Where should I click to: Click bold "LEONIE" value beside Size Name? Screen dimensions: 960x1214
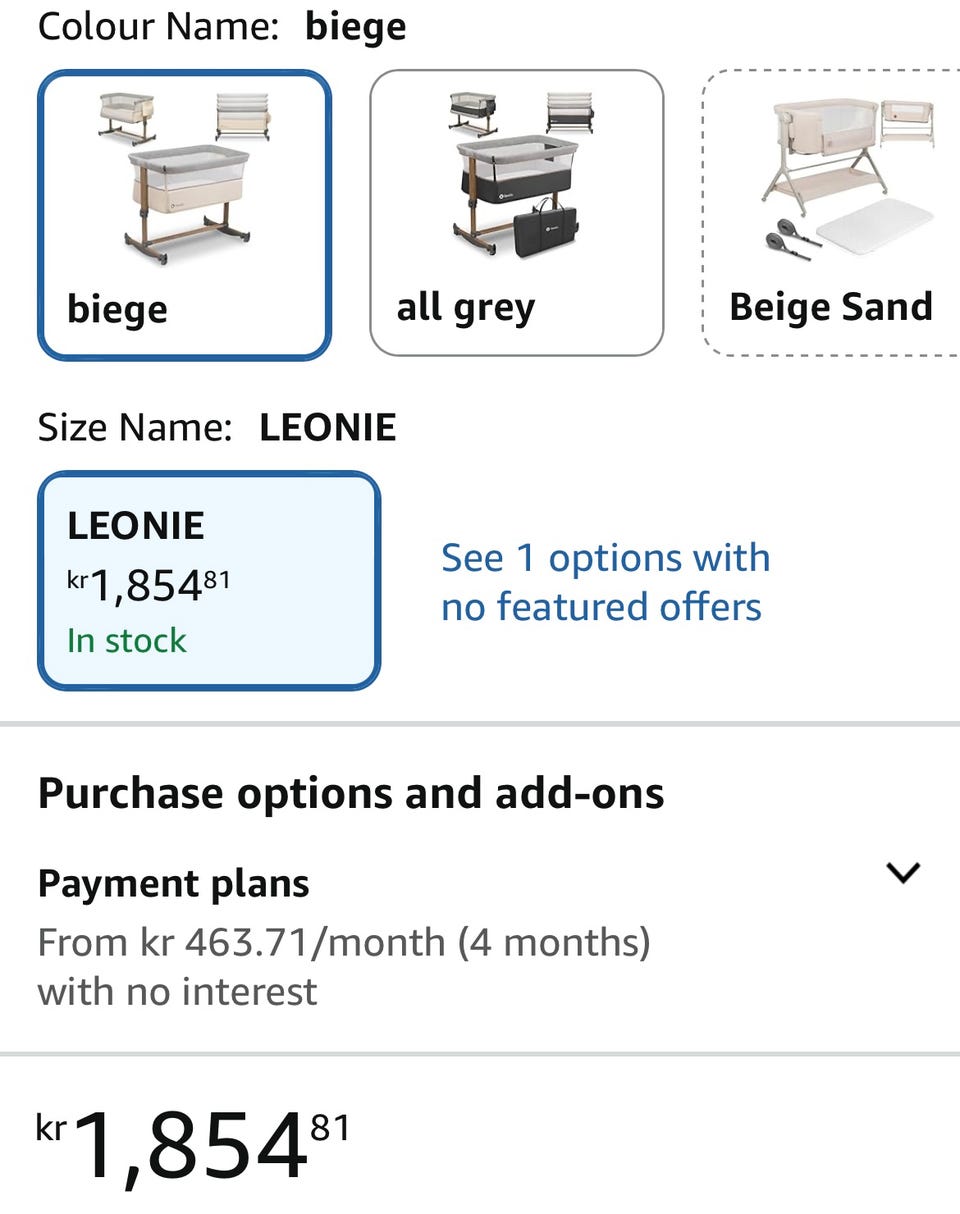pos(328,428)
